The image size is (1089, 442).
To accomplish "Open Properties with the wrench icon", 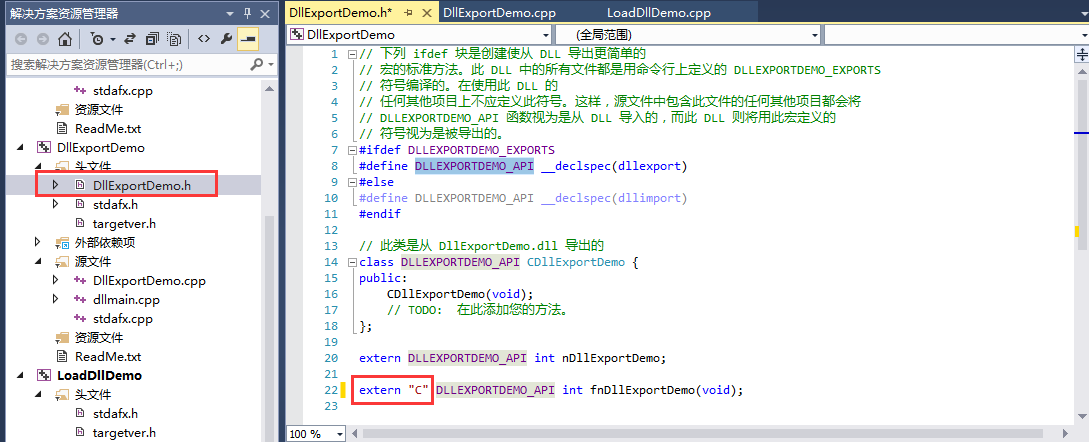I will click(x=226, y=39).
